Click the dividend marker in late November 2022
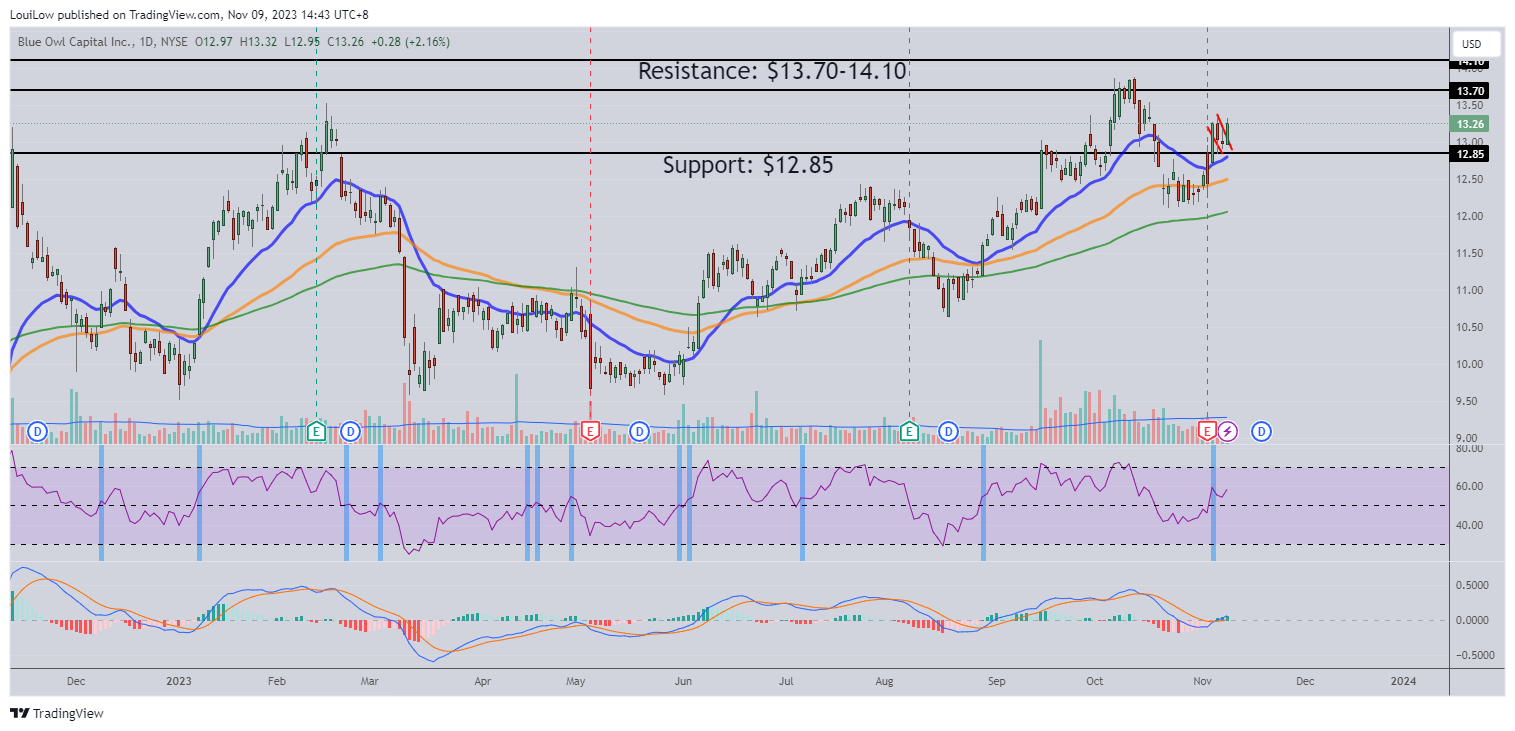This screenshot has height=731, width=1515. (37, 431)
